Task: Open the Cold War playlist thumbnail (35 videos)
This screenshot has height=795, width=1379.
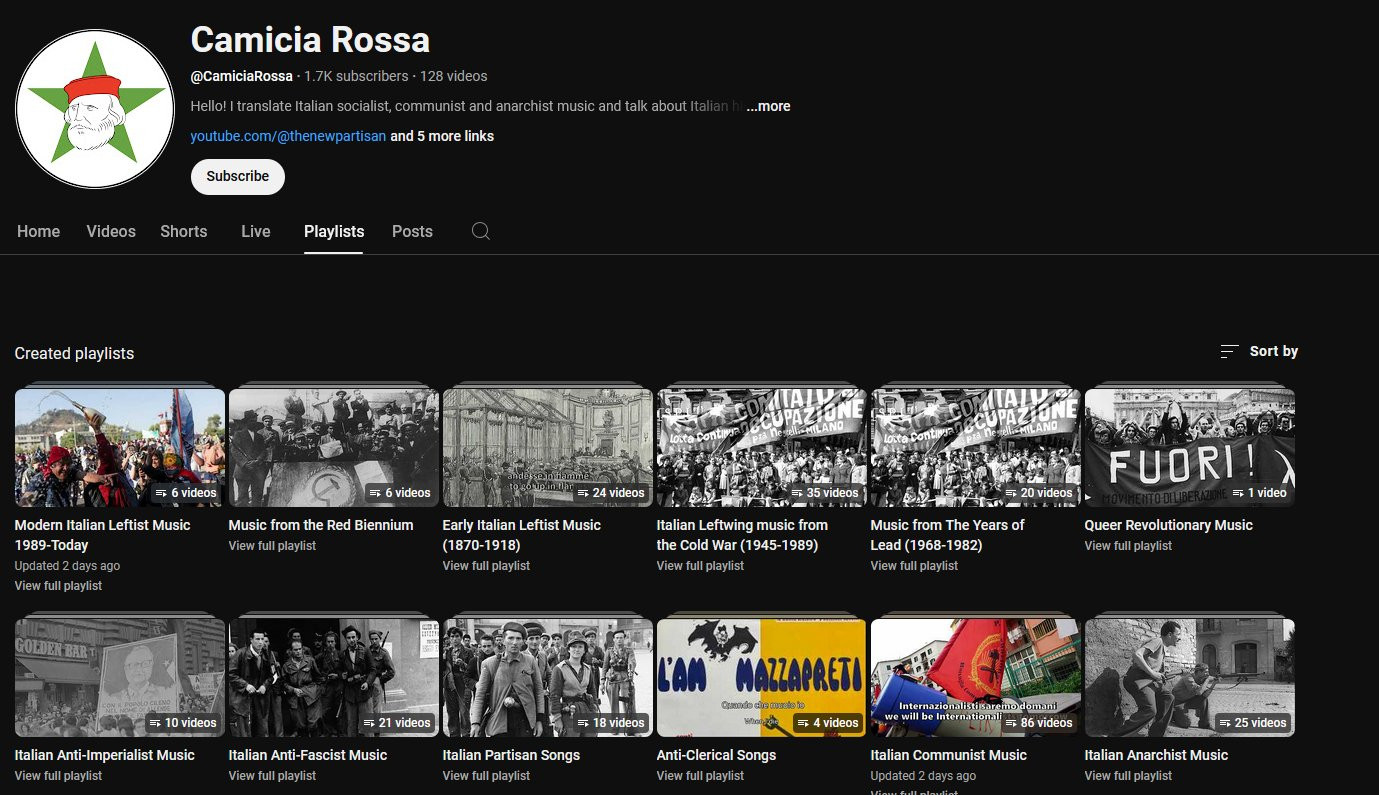Action: pos(762,447)
